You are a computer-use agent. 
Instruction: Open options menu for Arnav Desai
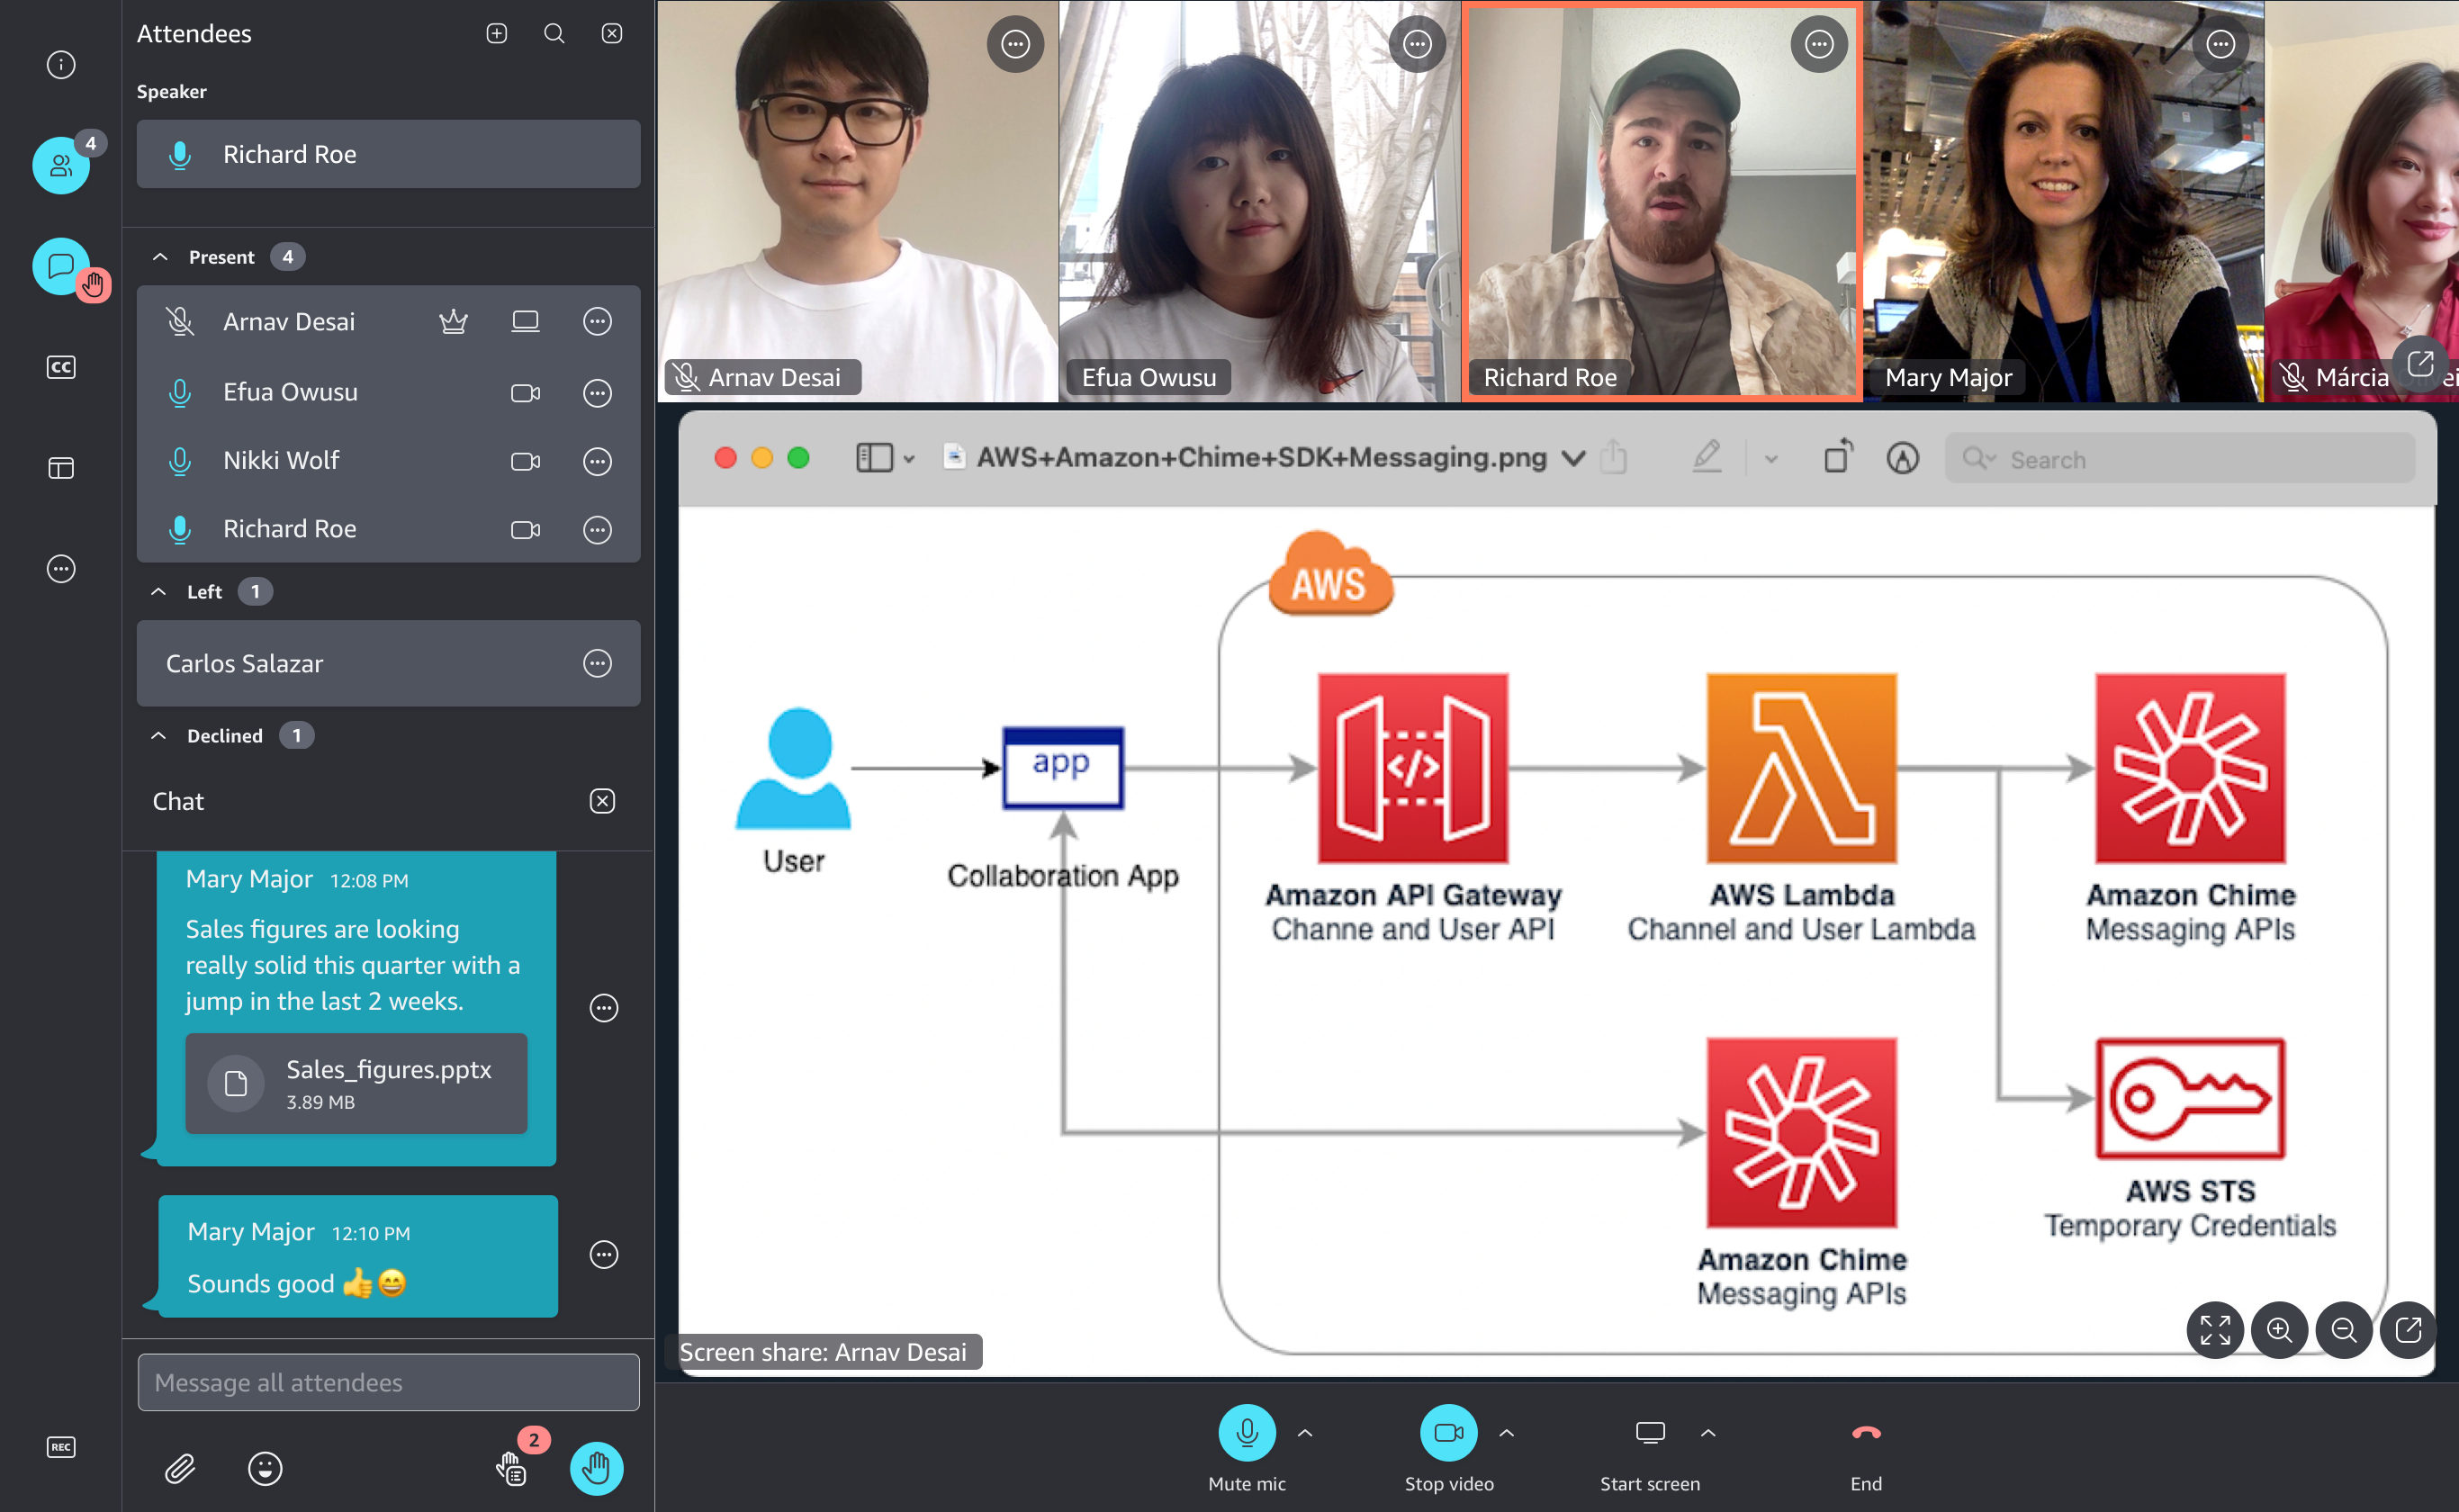coord(597,321)
